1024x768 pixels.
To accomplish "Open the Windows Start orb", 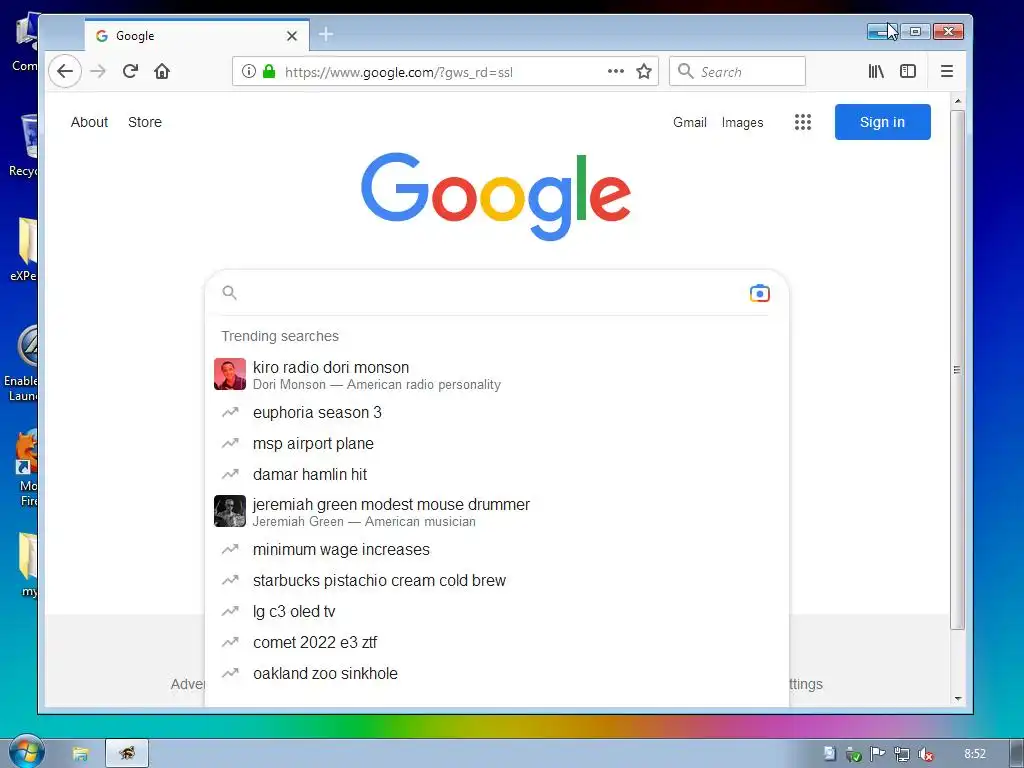I will 26,751.
